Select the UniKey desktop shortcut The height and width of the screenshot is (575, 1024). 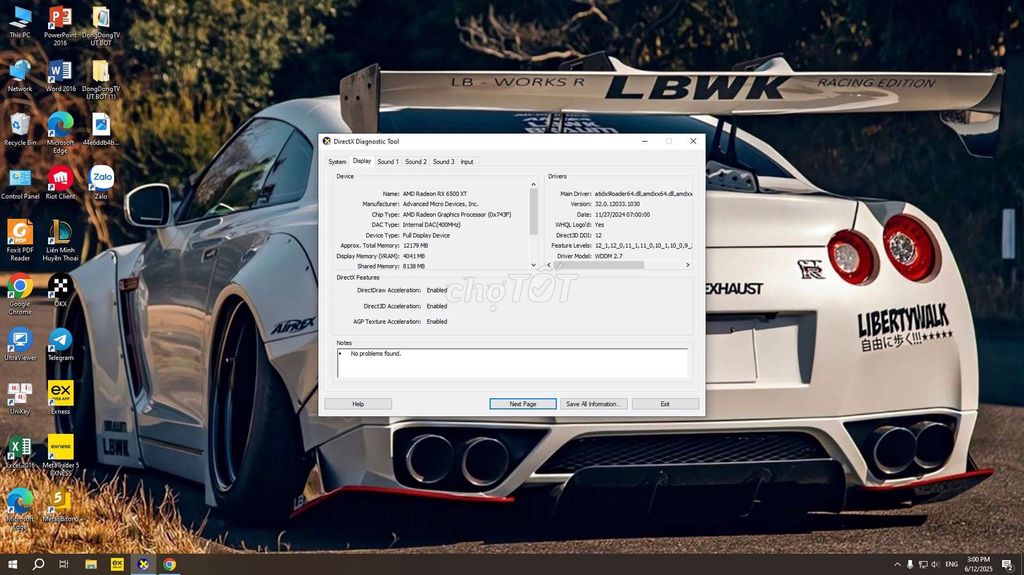[20, 398]
